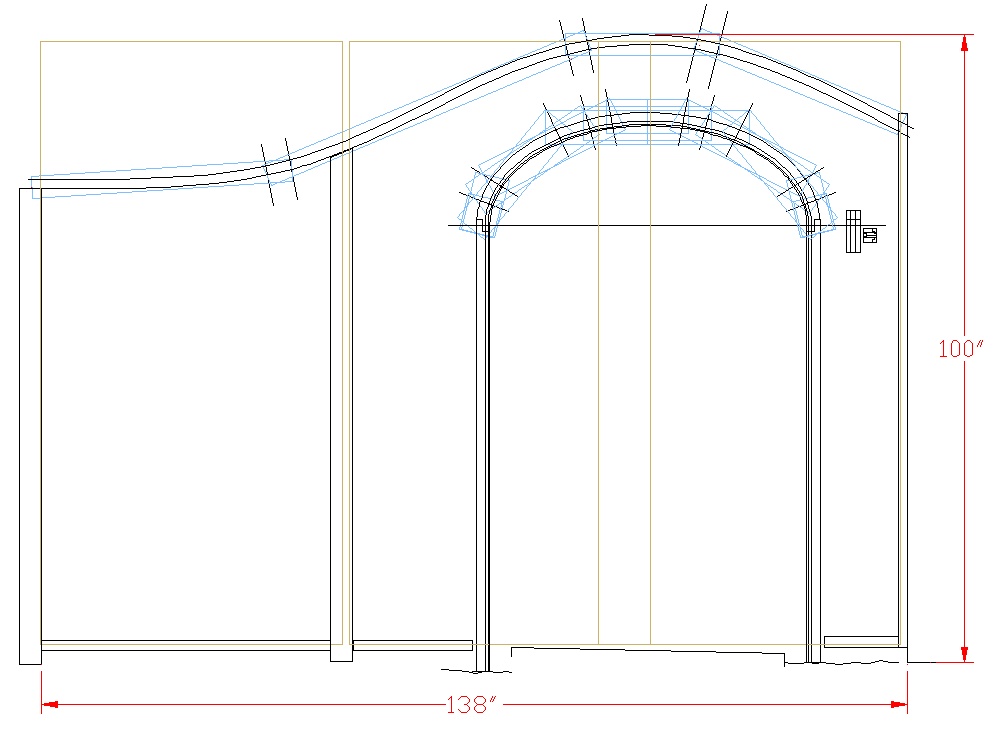Viewport: 1000px width, 731px height.
Task: Click the apex of the arched door header
Action: click(650, 123)
